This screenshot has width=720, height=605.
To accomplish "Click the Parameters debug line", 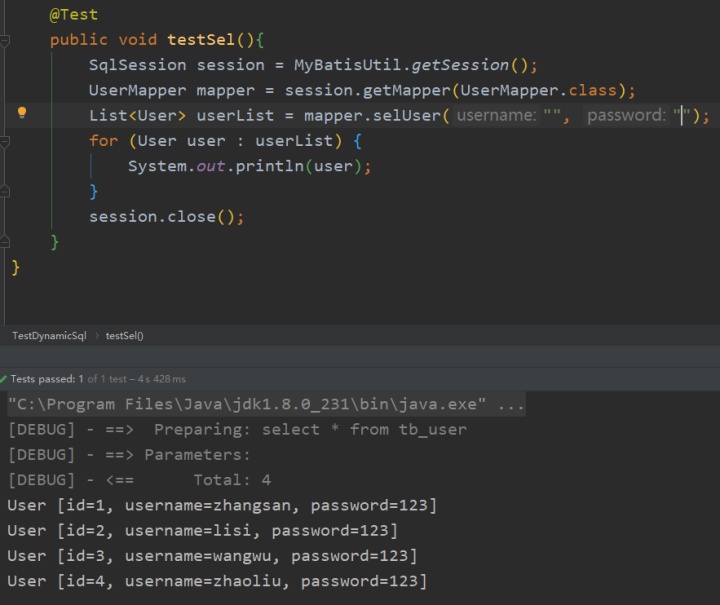I will click(129, 455).
